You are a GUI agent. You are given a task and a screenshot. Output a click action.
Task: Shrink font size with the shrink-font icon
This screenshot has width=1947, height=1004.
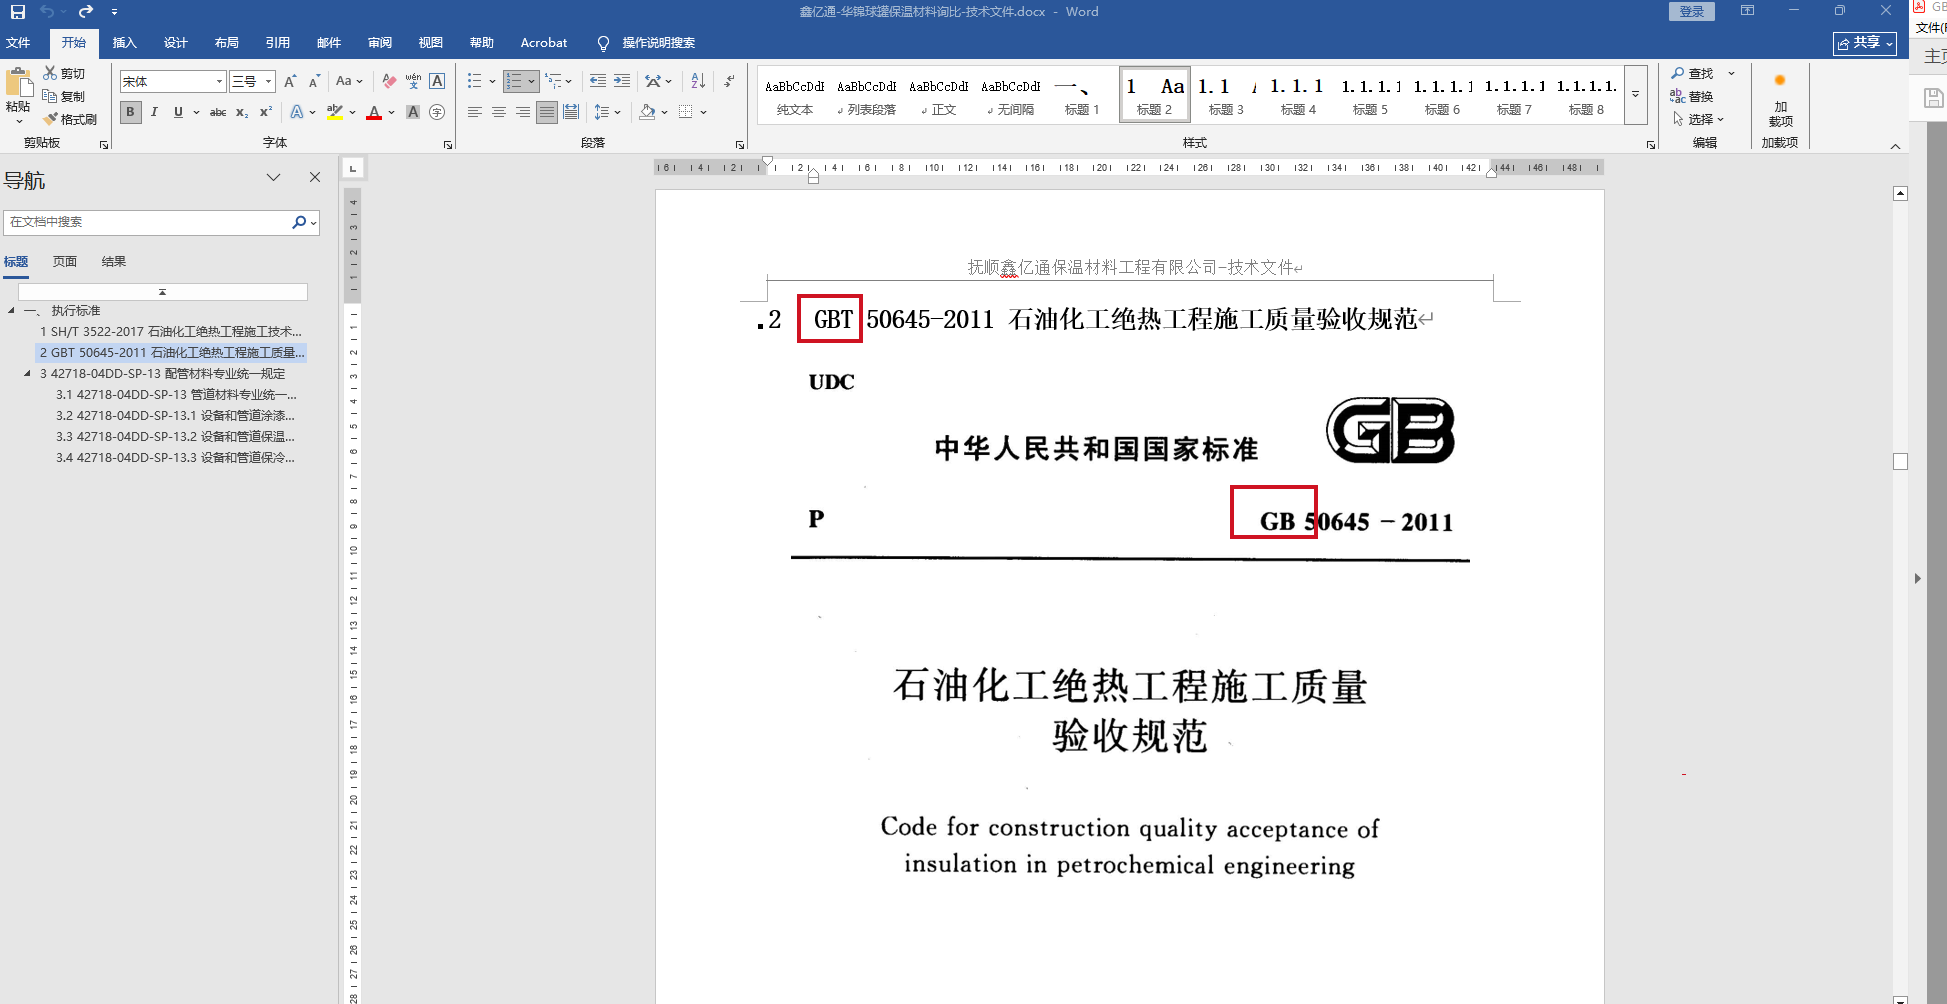314,81
